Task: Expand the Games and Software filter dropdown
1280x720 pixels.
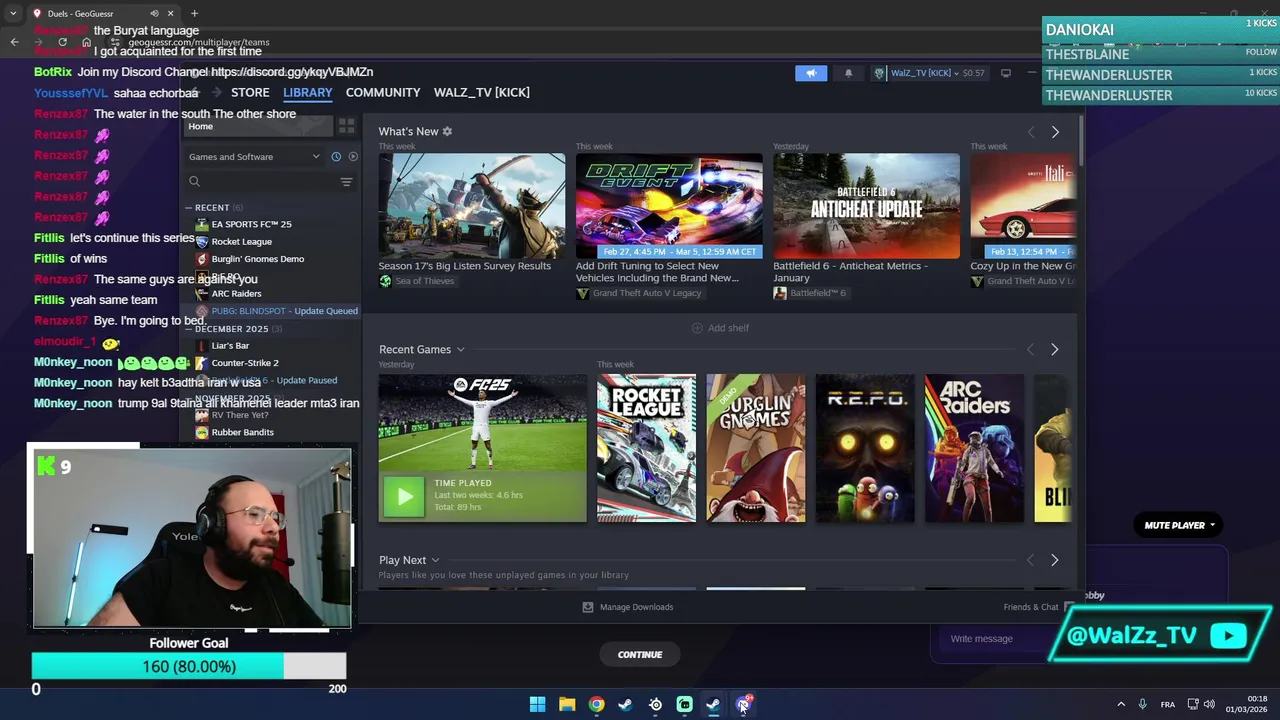Action: 254,156
